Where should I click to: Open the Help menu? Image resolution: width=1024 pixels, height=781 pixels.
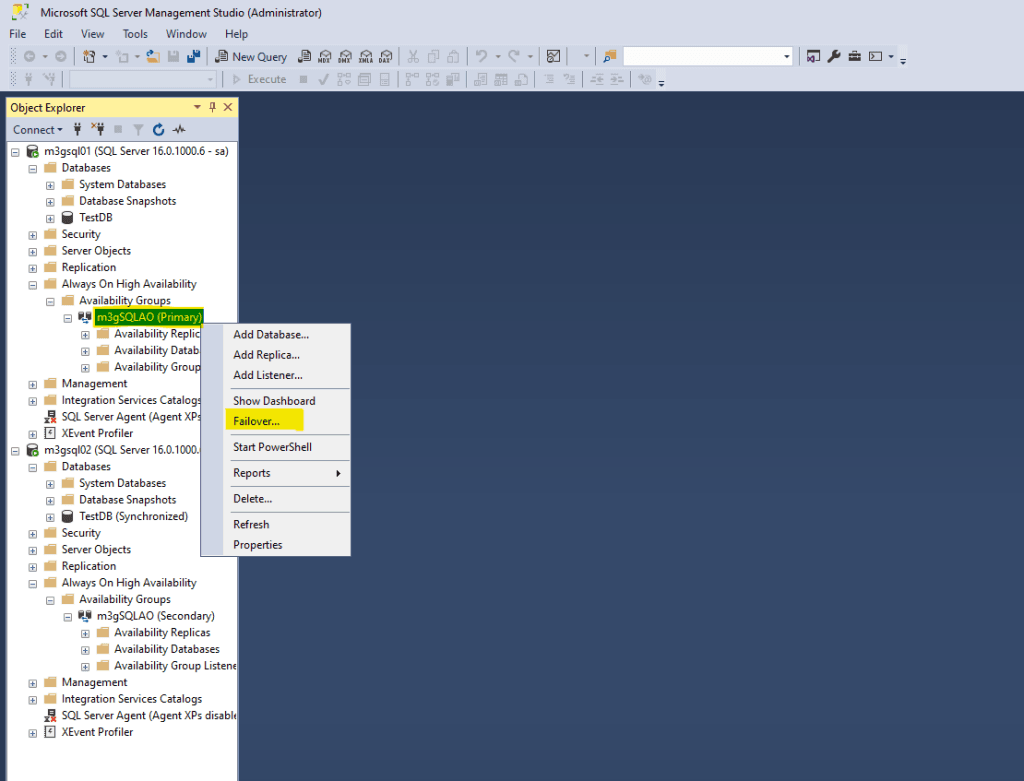(236, 34)
